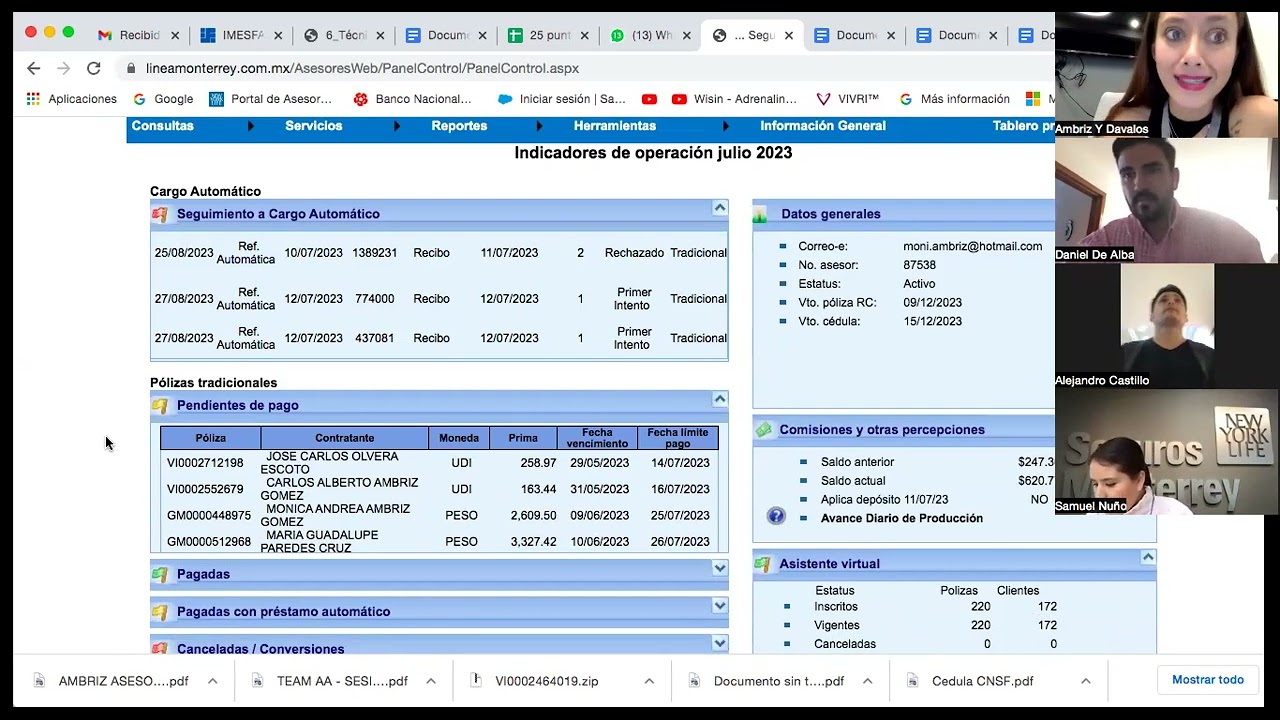Open options for Documento sin t pdf download
The height and width of the screenshot is (720, 1280).
click(867, 681)
